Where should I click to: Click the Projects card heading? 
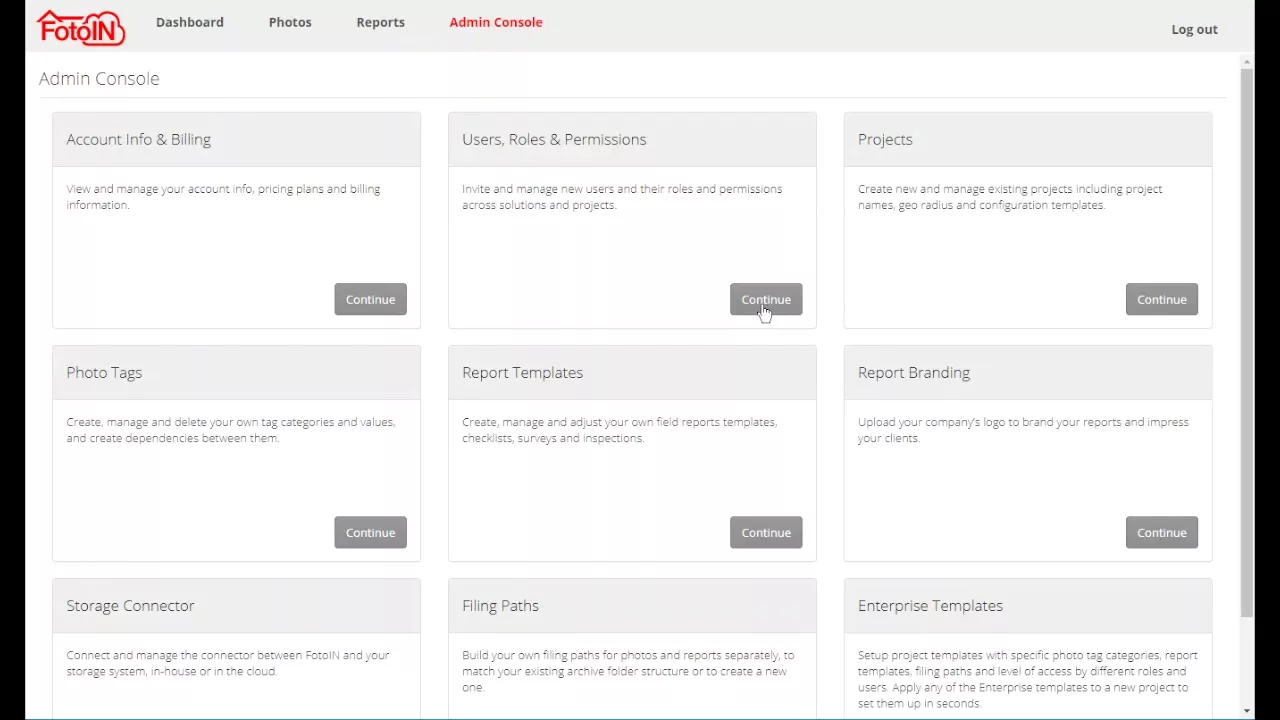pos(885,139)
